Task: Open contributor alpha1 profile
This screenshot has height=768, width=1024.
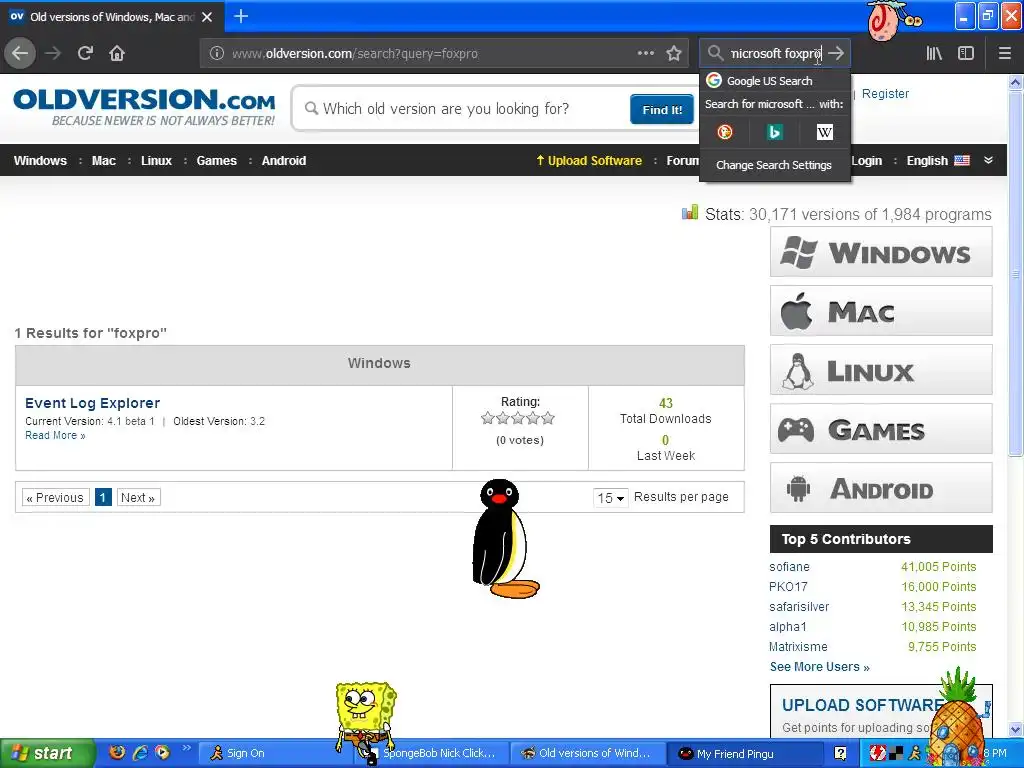Action: tap(787, 627)
